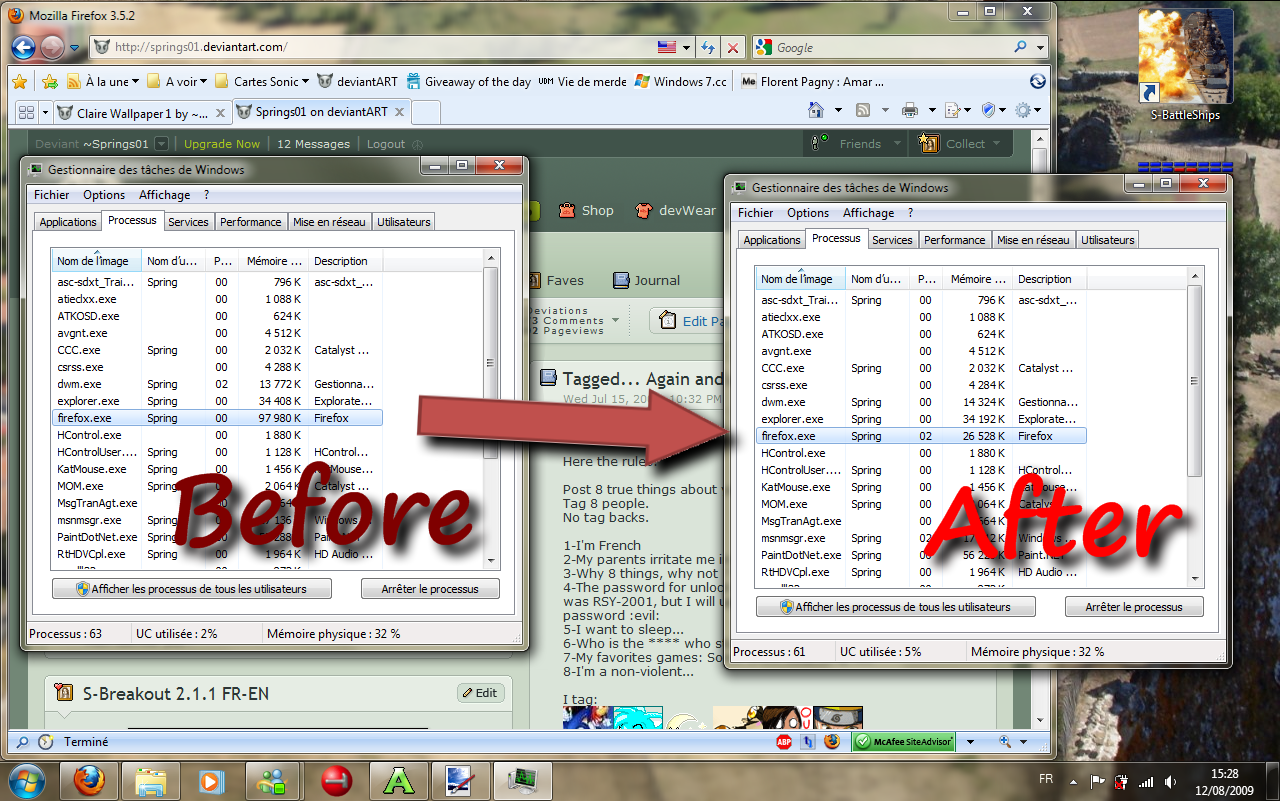Image resolution: width=1280 pixels, height=801 pixels.
Task: Expand the ~Springs01 deviant menu arrow
Action: pyautogui.click(x=162, y=144)
